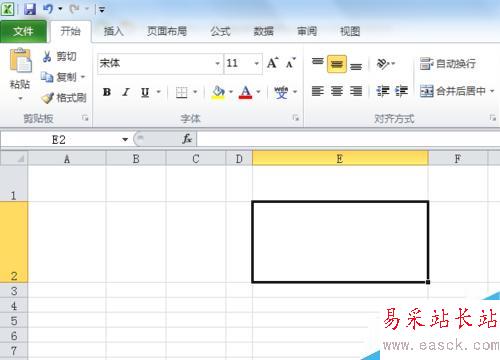Click 合并后居中 (Merge & Center)

[453, 91]
